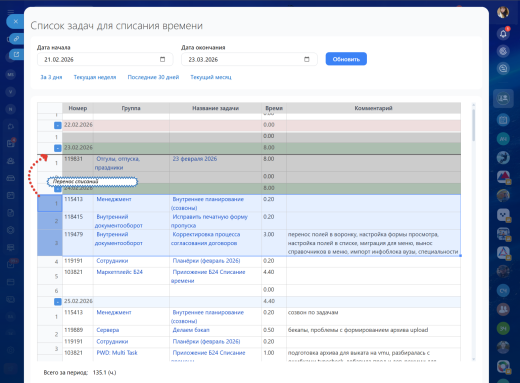Click the comment 'созвон по задачам'
Viewport: 520px width, 383px height.
coord(313,312)
